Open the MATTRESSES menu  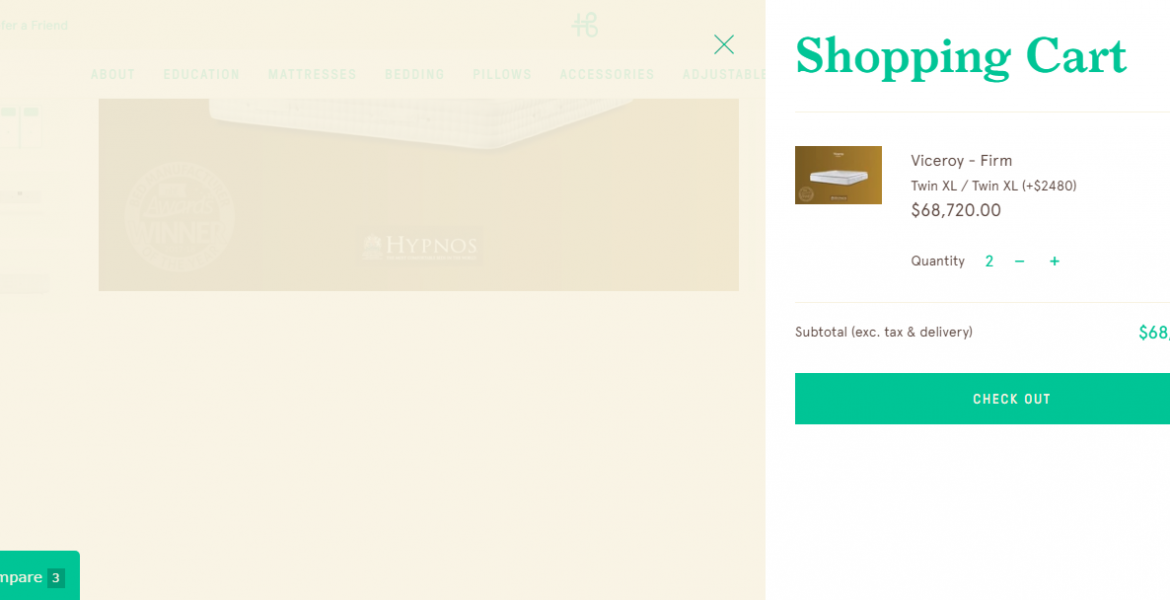313,75
